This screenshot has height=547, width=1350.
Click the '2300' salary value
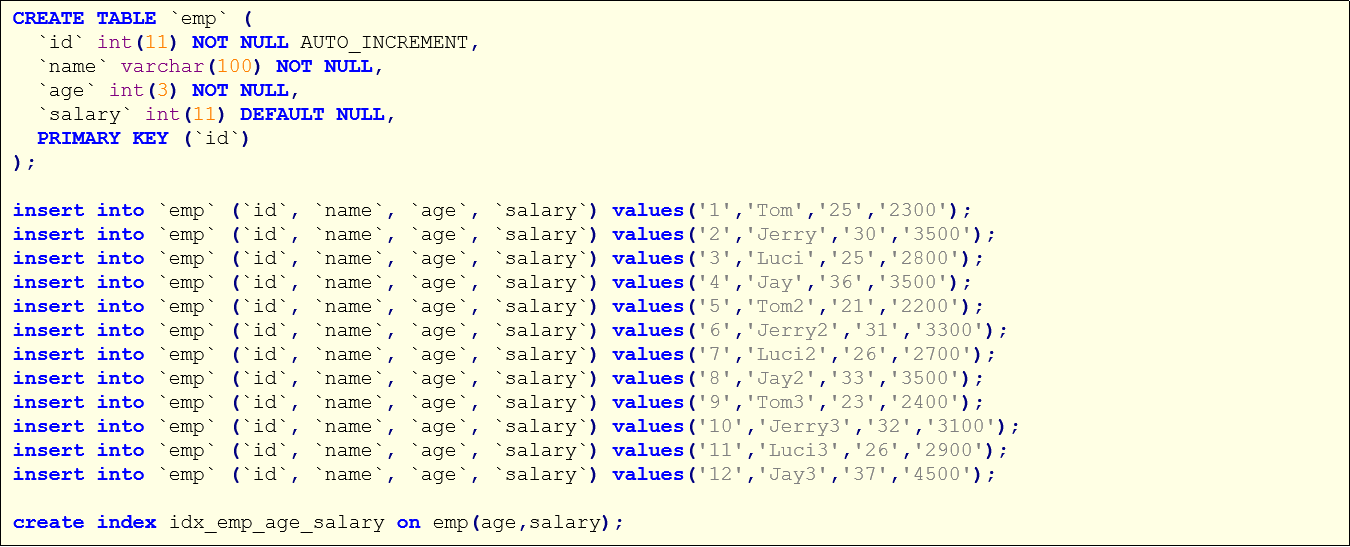coord(913,210)
